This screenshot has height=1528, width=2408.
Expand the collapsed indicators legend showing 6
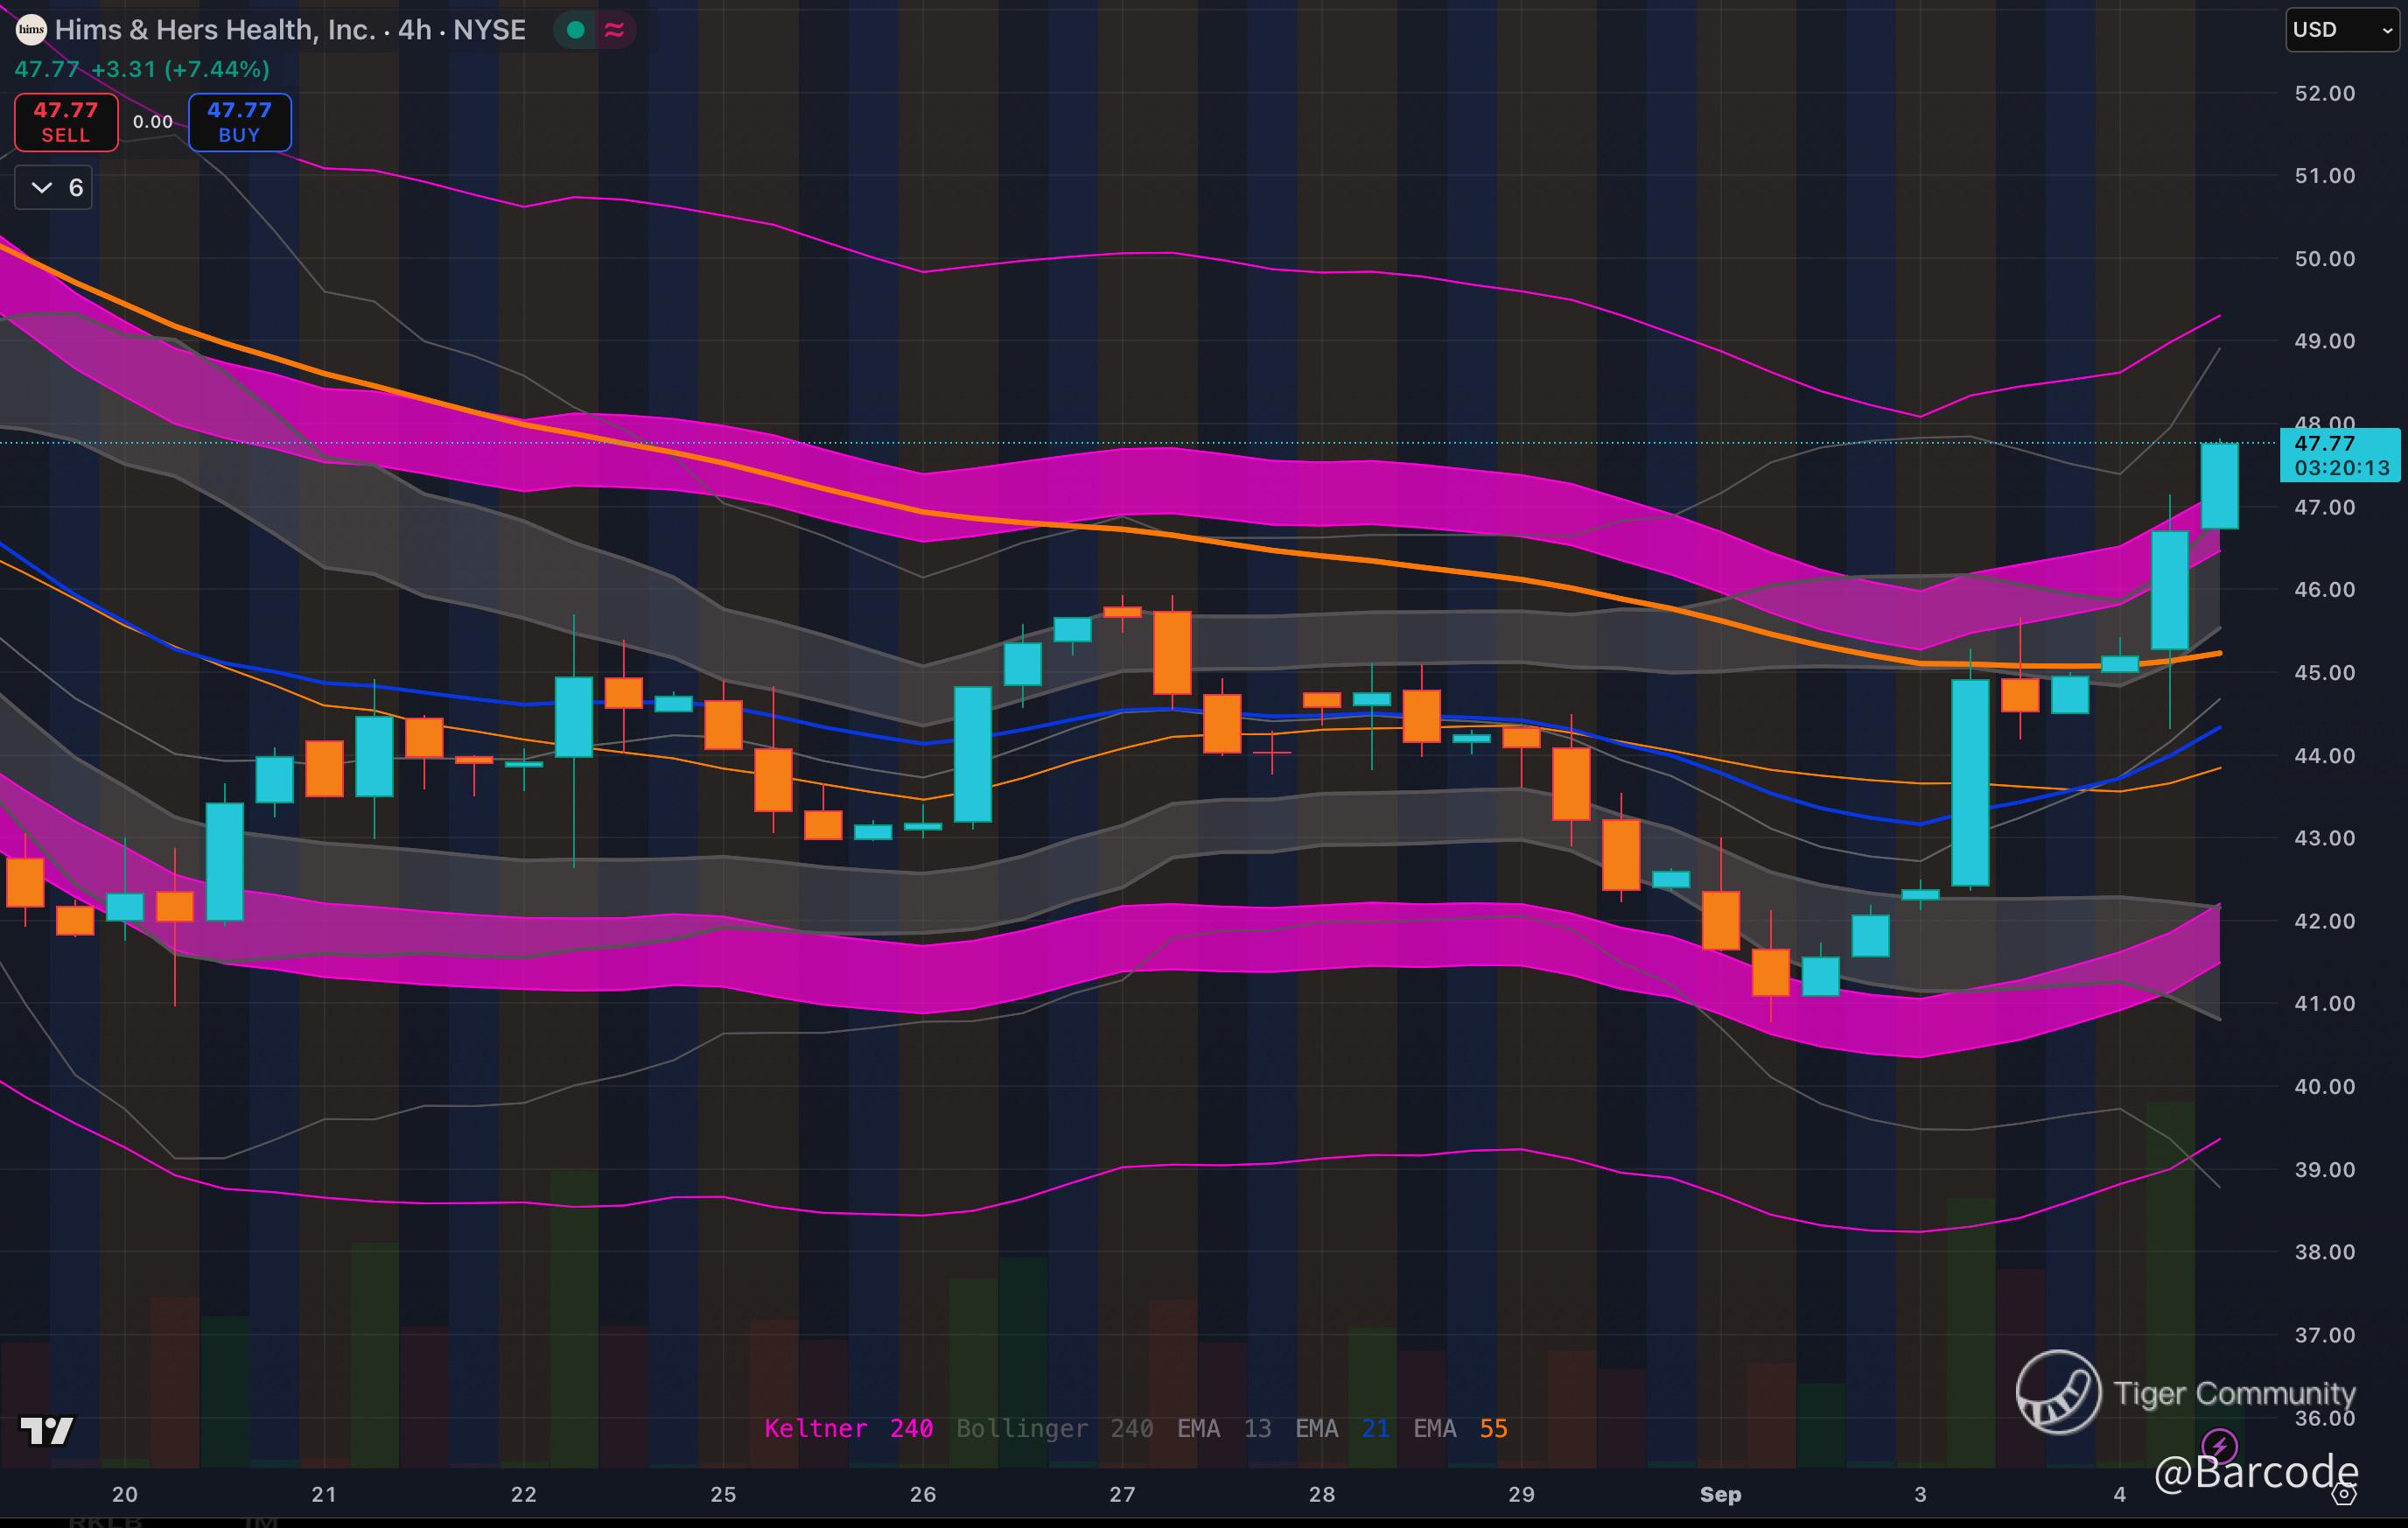54,188
